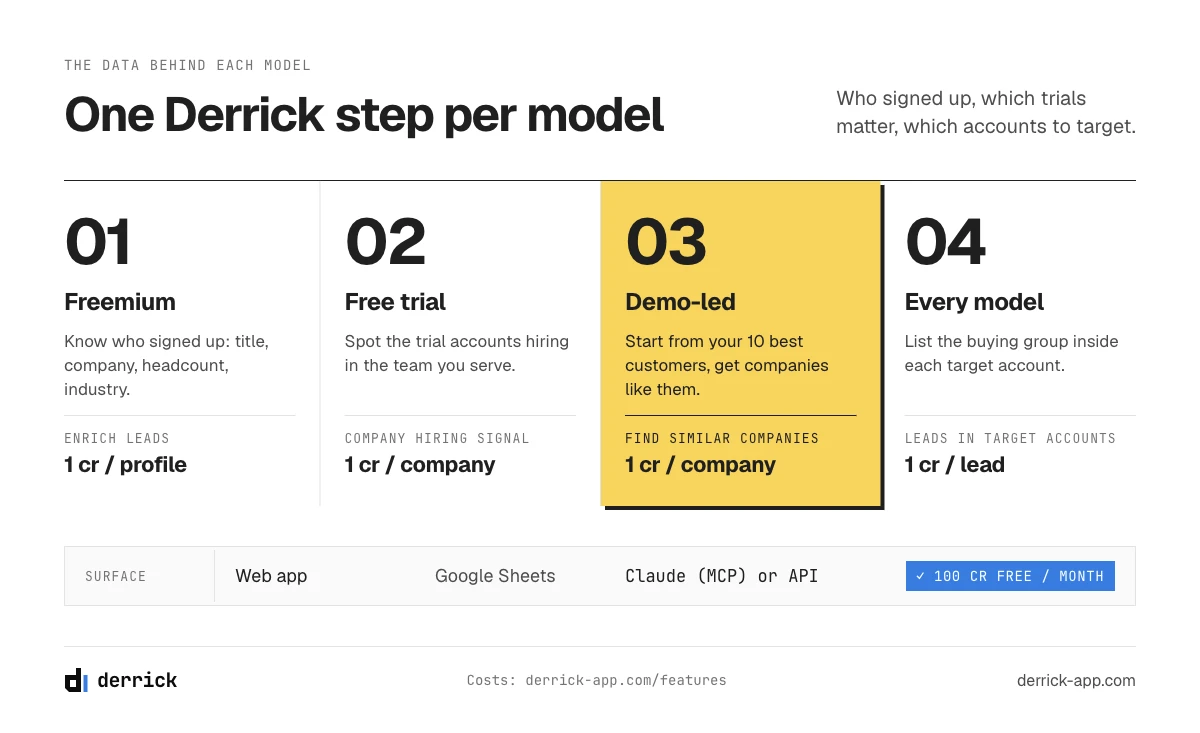
Task: Click the derrick brand name text
Action: click(x=137, y=680)
